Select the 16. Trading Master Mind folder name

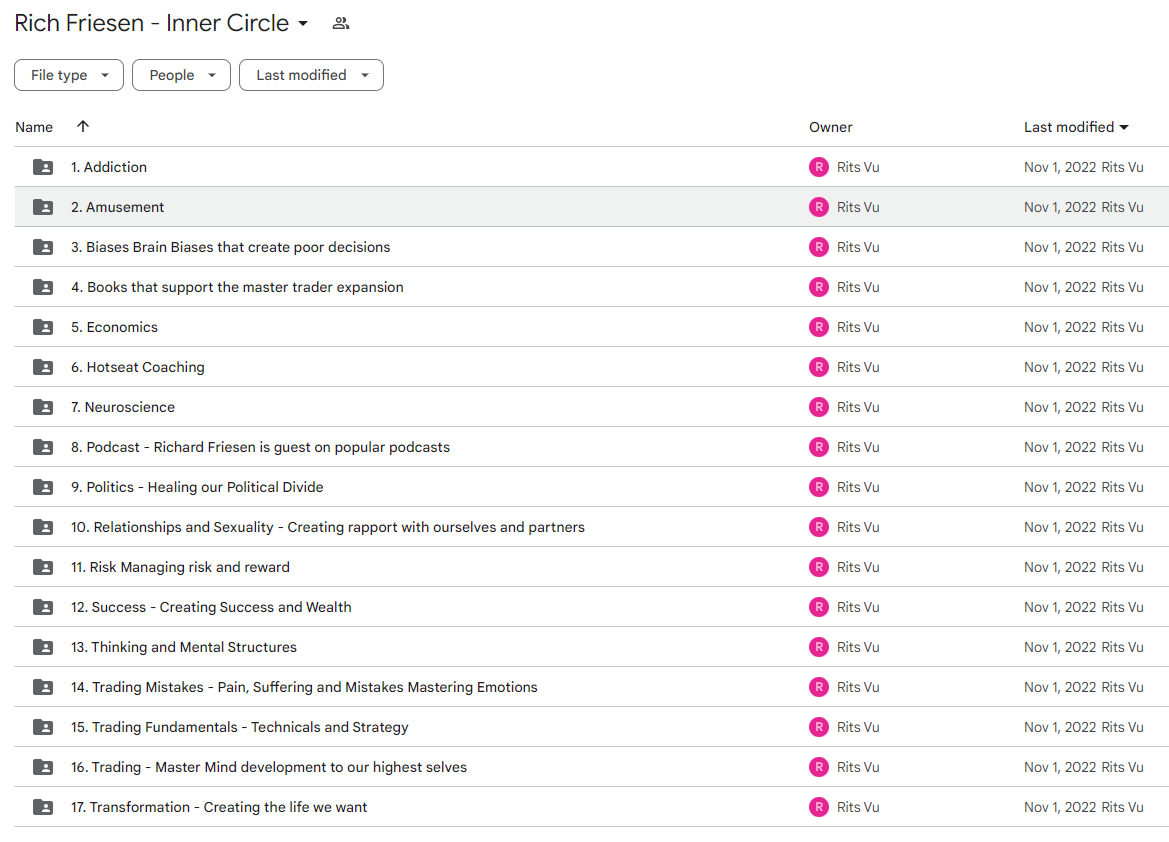[x=269, y=767]
